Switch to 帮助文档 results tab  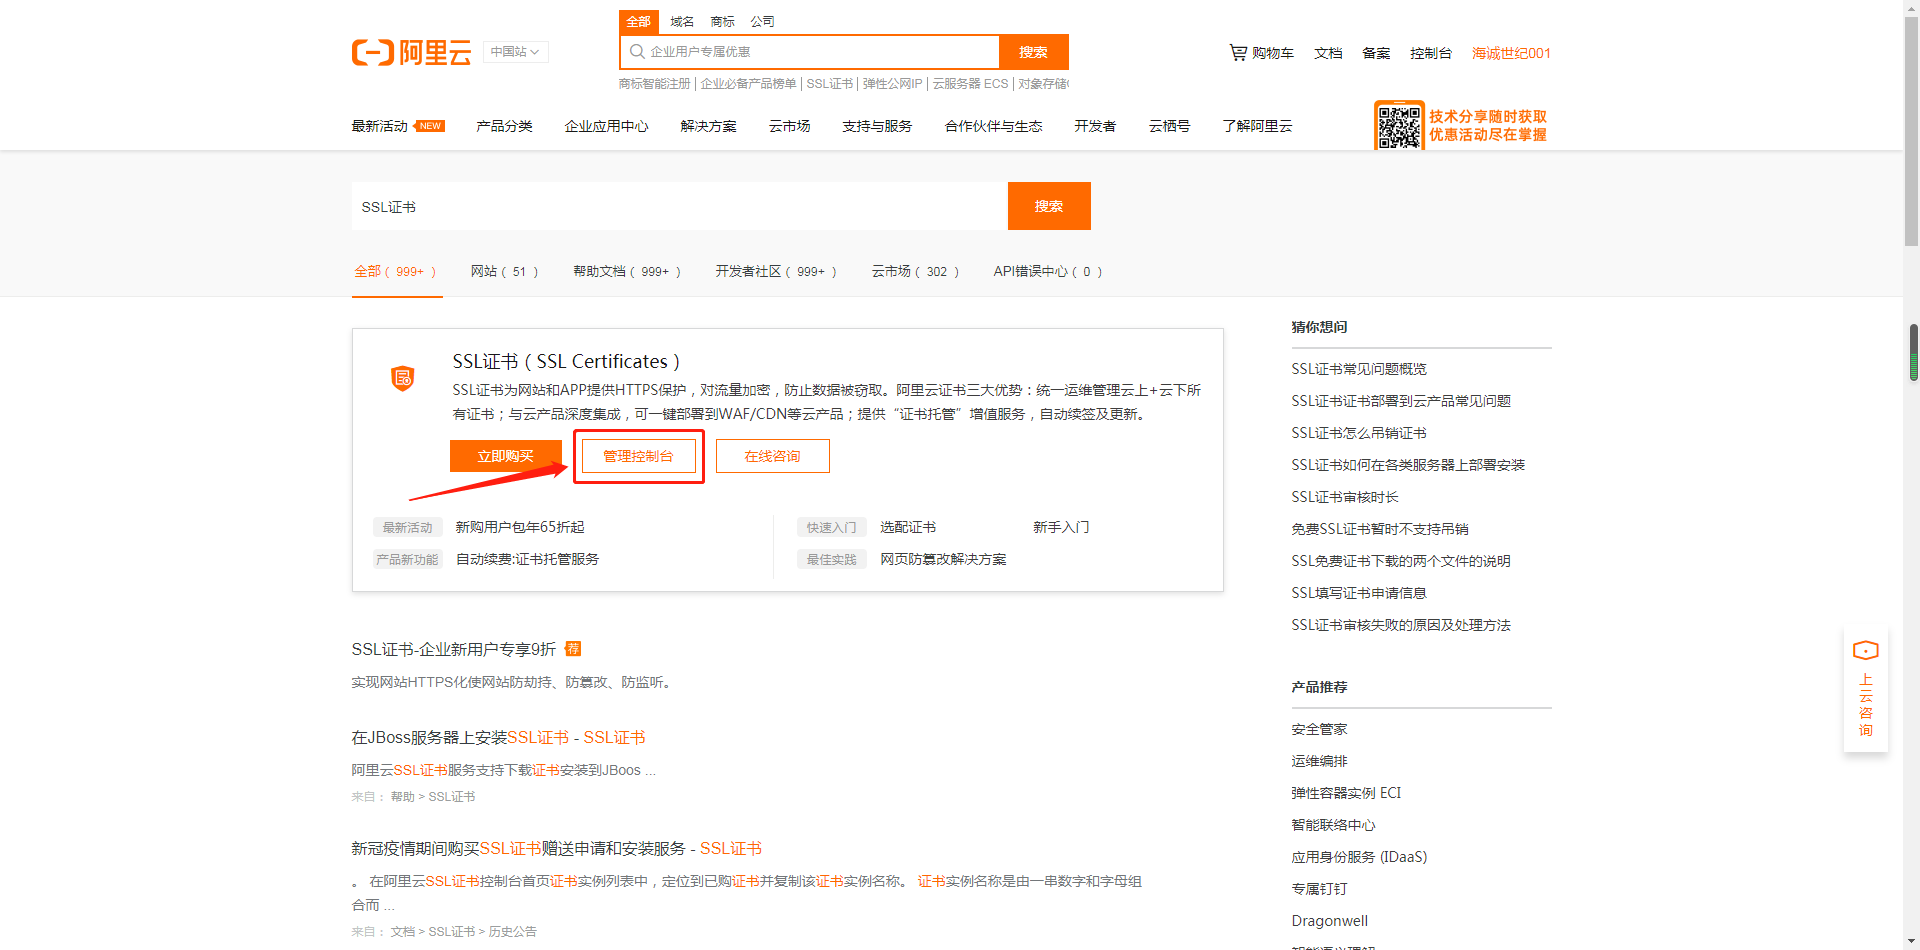627,271
